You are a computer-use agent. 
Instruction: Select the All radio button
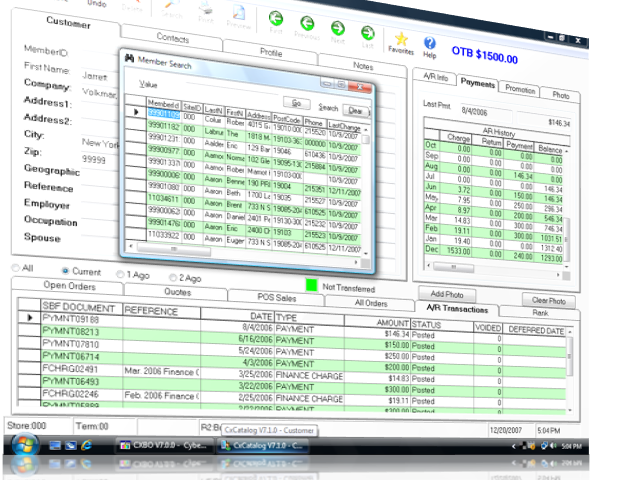coord(16,268)
